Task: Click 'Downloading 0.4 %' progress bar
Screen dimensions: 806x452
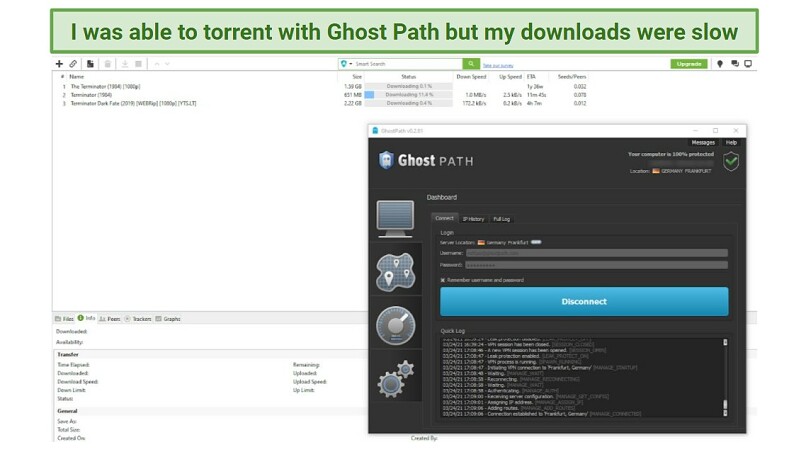Action: [x=409, y=103]
